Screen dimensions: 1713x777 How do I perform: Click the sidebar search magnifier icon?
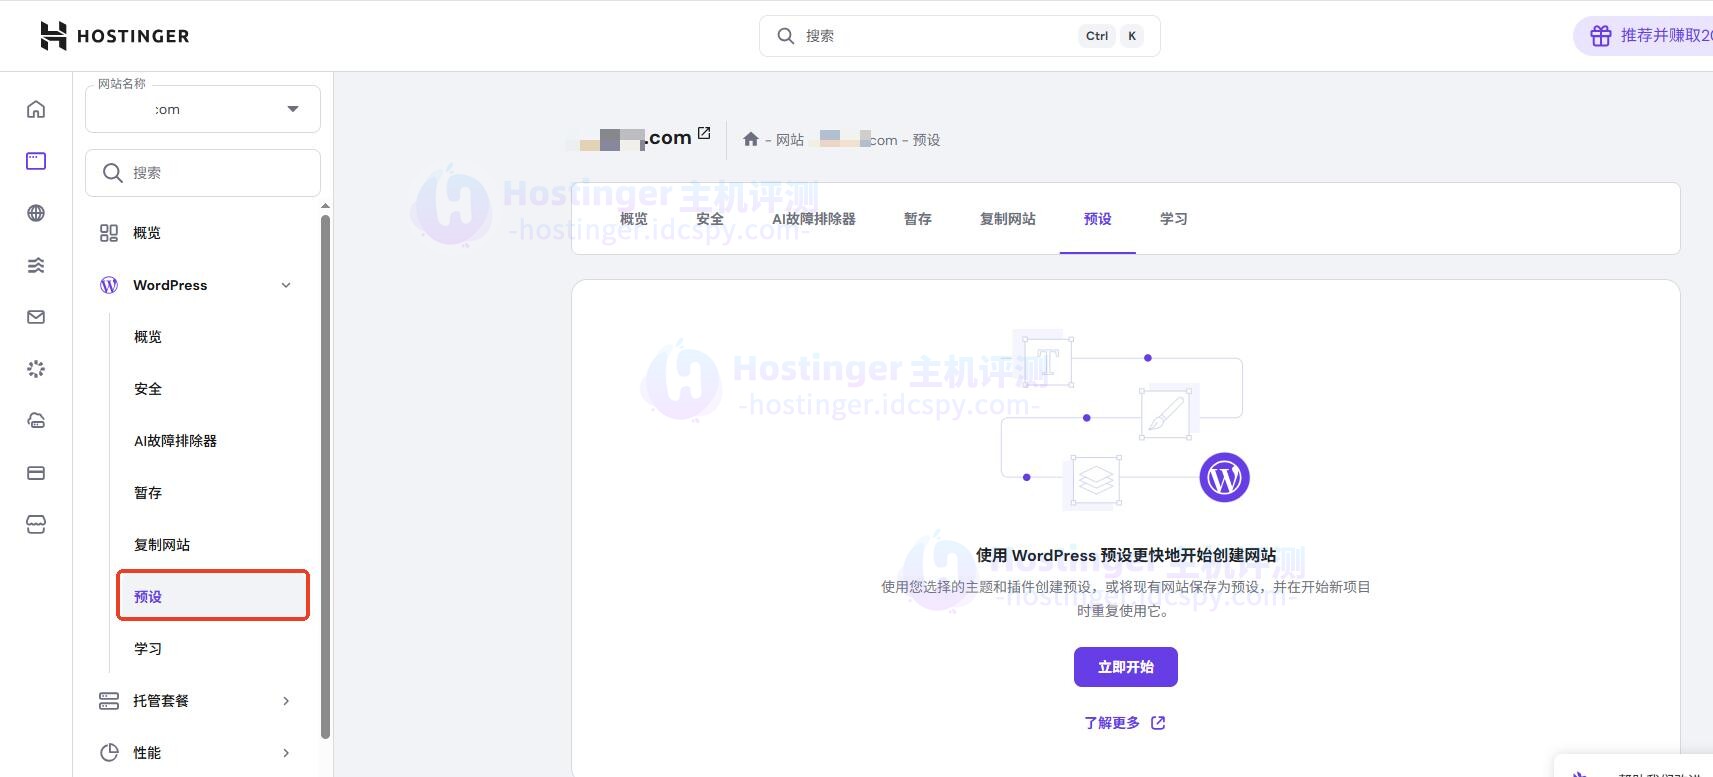click(x=113, y=173)
